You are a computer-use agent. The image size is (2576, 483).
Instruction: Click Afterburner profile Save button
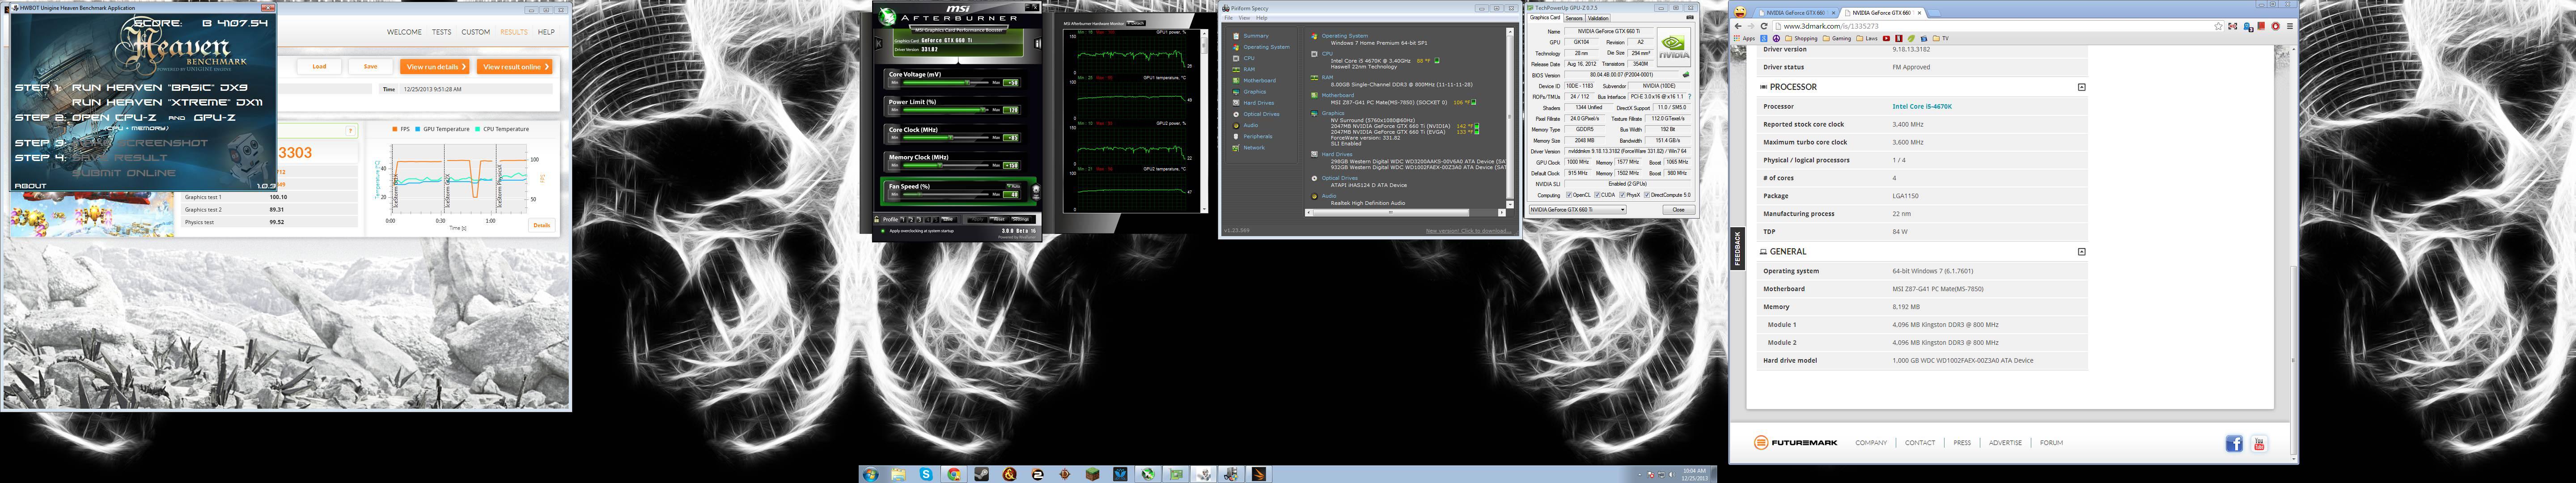tap(948, 219)
